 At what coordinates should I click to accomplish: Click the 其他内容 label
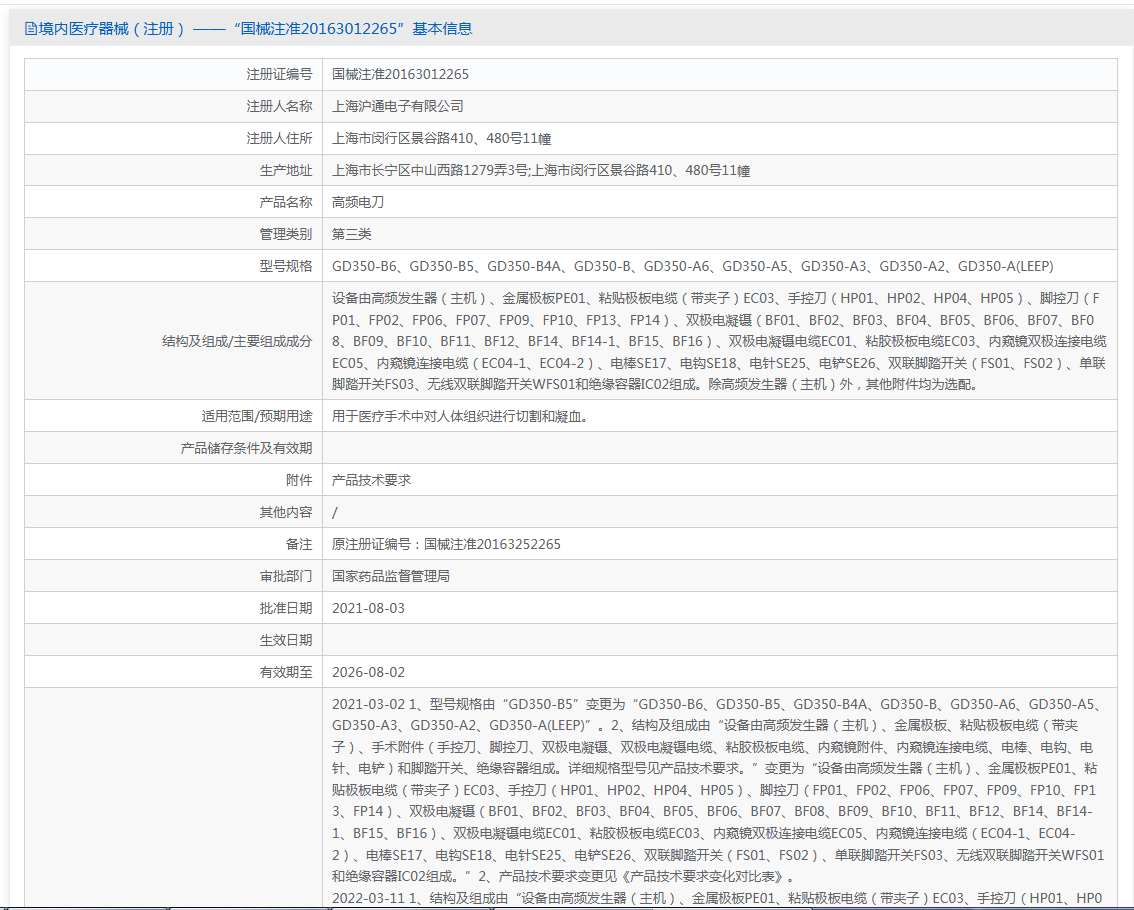pyautogui.click(x=286, y=511)
